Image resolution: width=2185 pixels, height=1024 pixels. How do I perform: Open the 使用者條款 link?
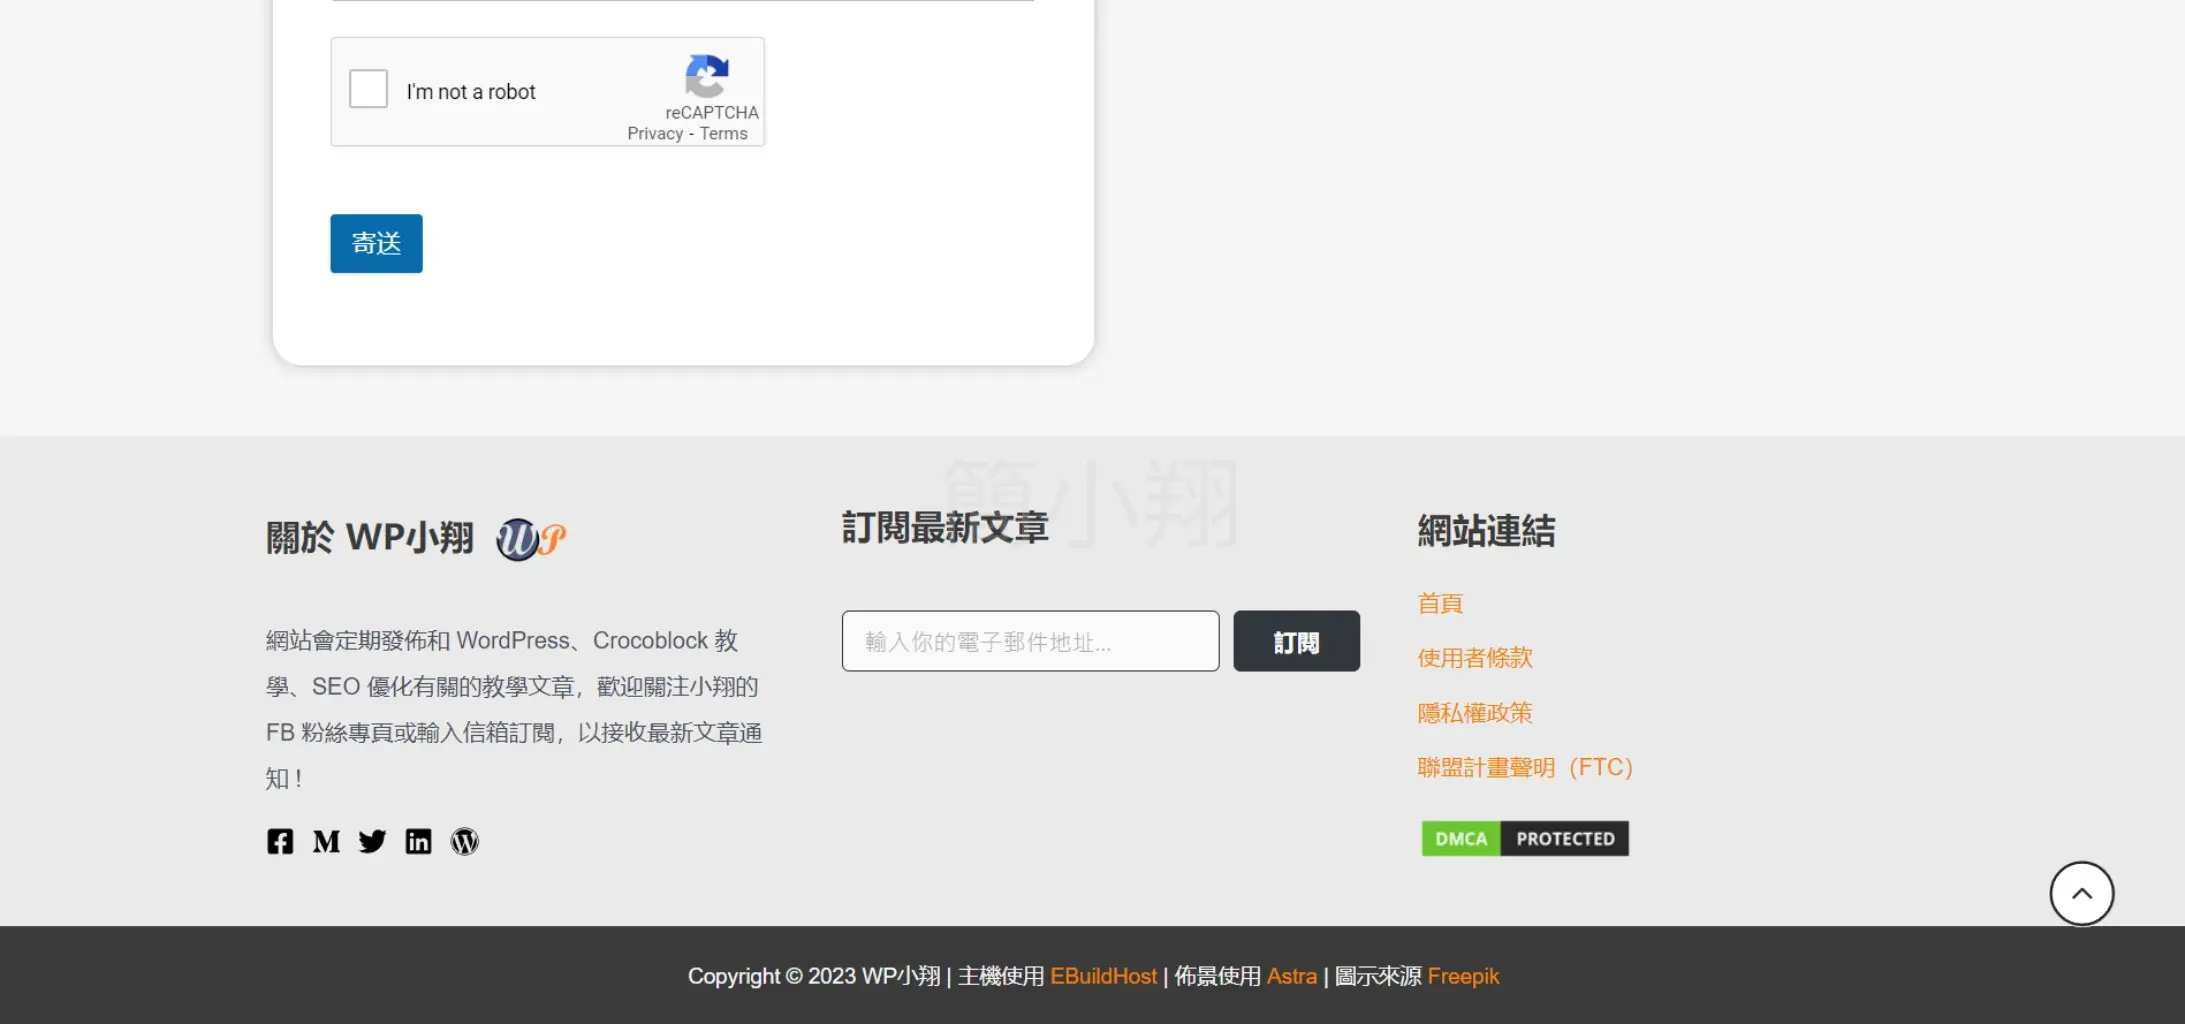pyautogui.click(x=1474, y=657)
